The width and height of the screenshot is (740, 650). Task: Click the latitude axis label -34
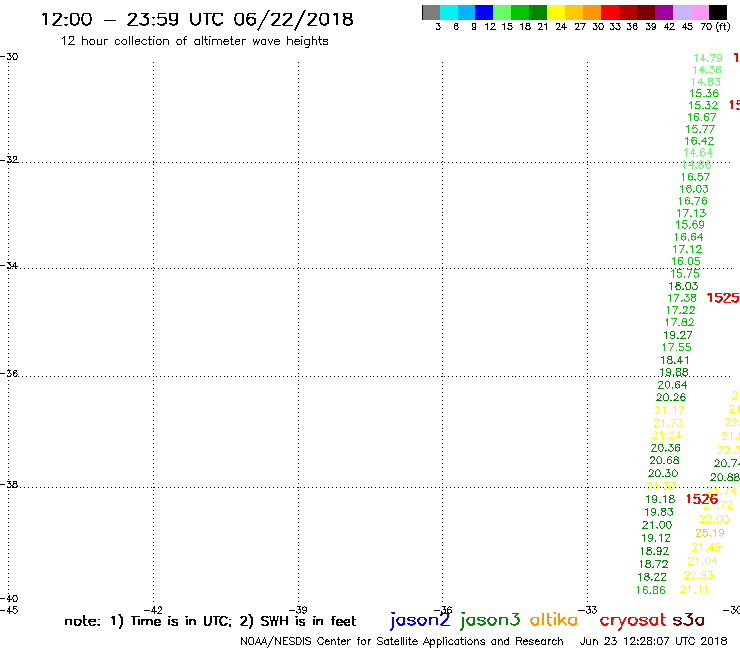point(9,265)
